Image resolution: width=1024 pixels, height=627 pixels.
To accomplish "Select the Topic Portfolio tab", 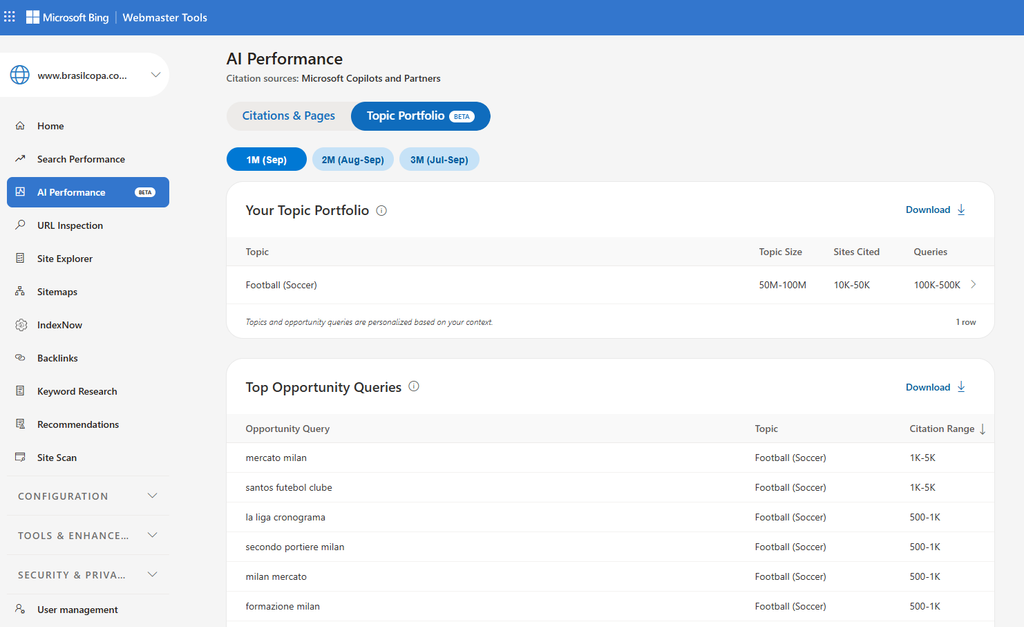I will [420, 116].
